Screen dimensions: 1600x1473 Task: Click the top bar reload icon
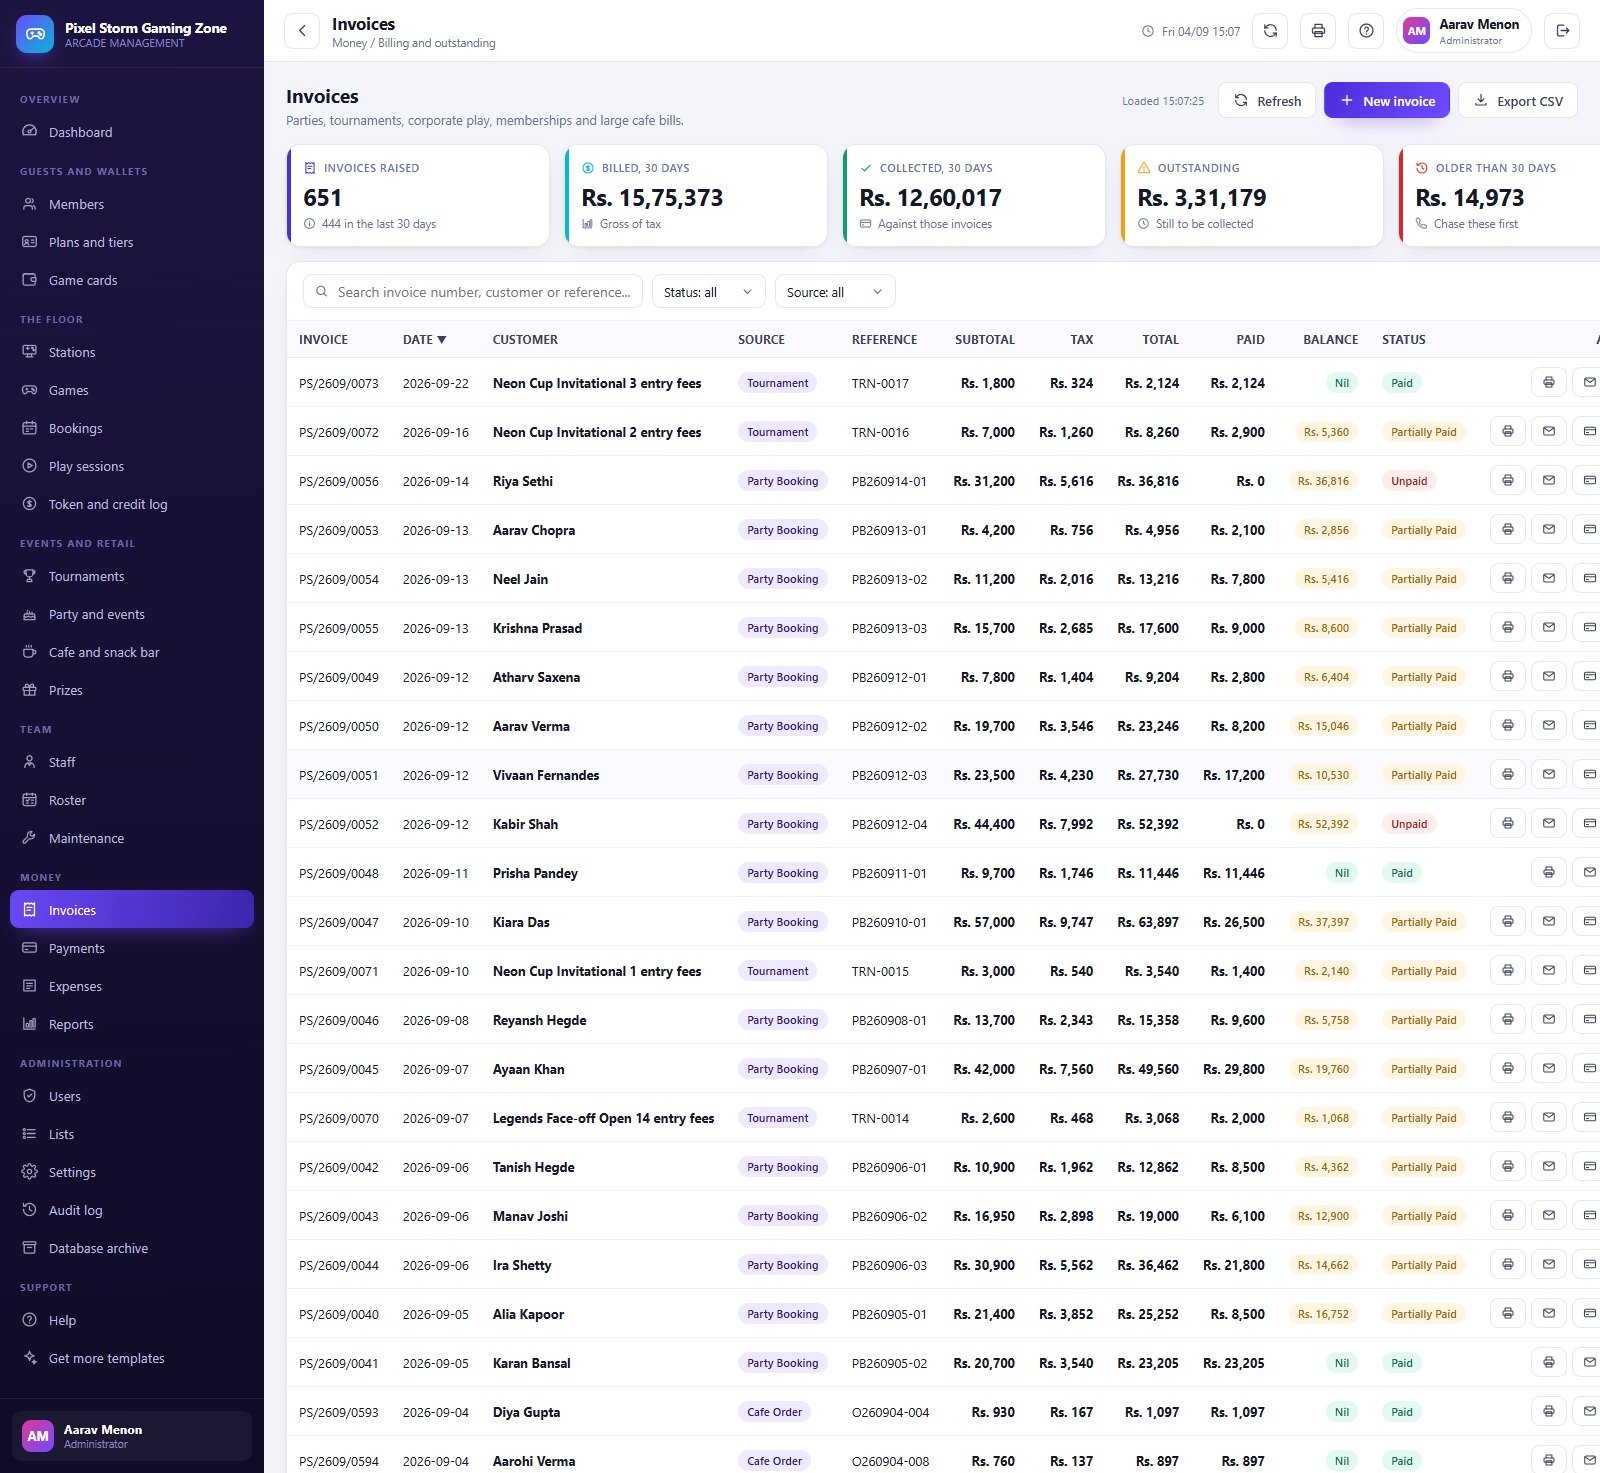coord(1270,31)
